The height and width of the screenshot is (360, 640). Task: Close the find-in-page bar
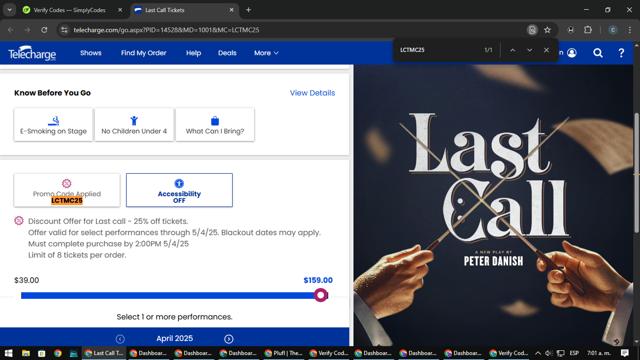click(x=546, y=50)
